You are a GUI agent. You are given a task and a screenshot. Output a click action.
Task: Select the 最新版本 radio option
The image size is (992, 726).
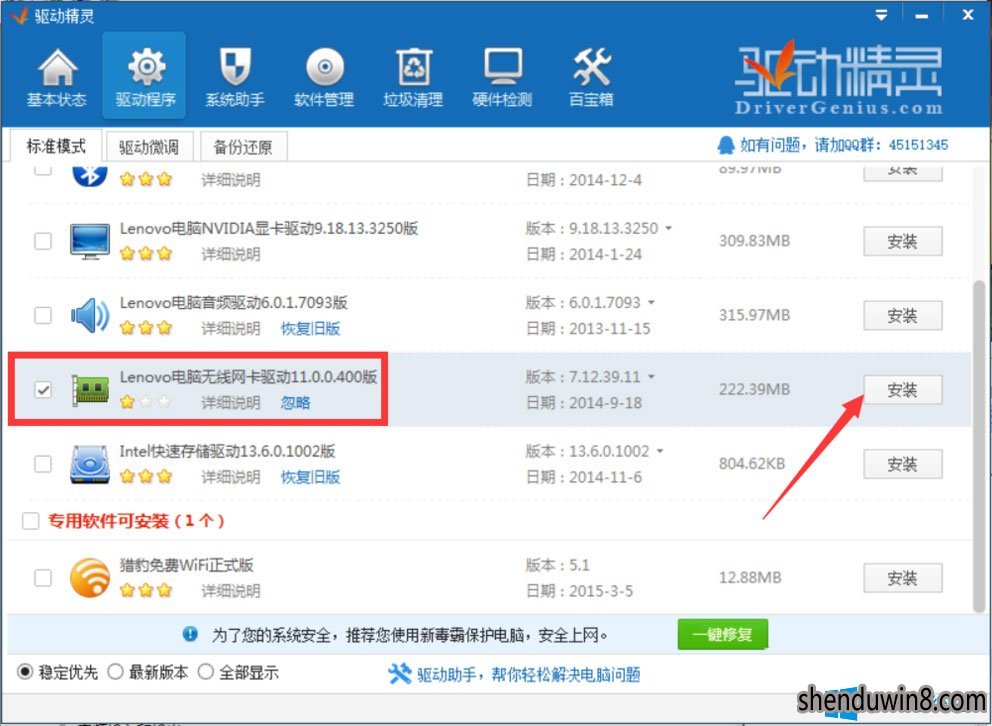pos(115,672)
